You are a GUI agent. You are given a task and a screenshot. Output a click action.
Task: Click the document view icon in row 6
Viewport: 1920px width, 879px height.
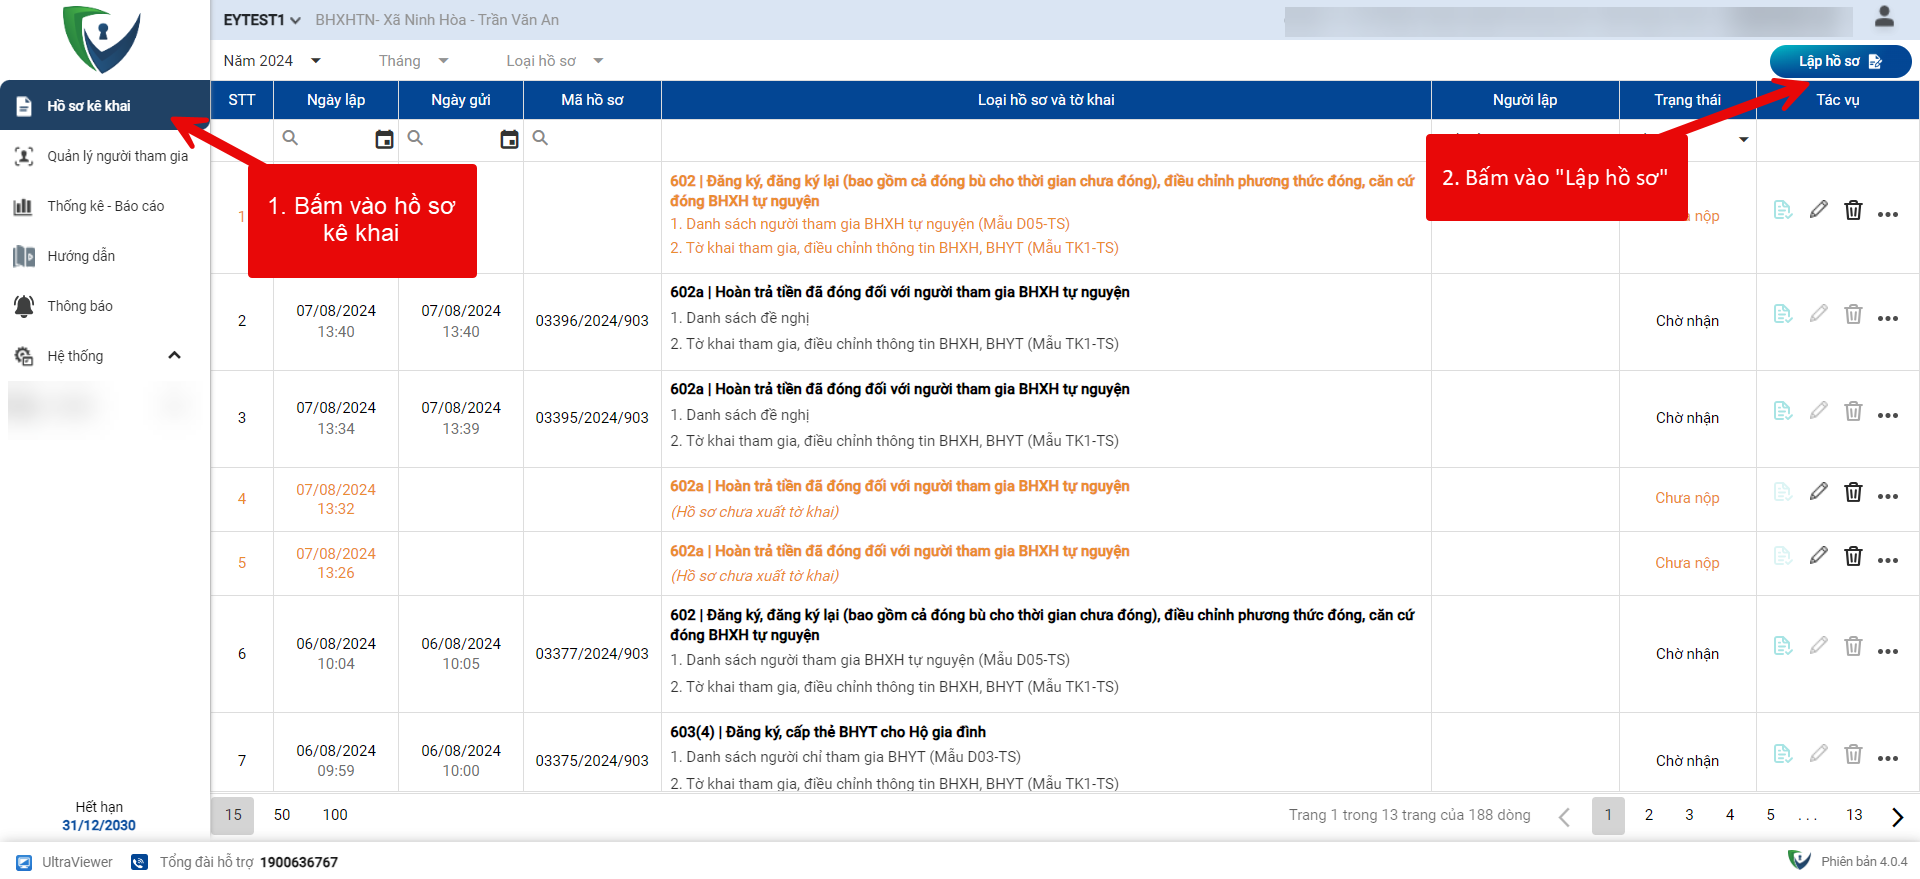point(1782,646)
